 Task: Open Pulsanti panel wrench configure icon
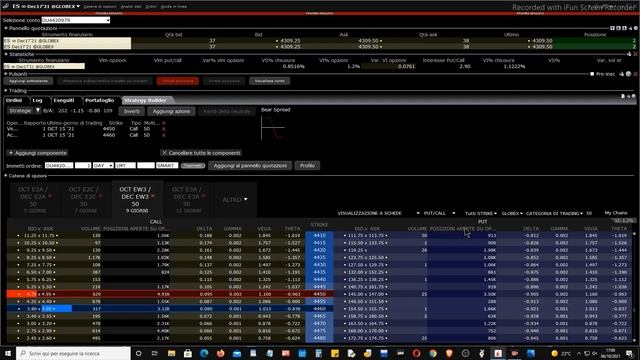pyautogui.click(x=622, y=74)
